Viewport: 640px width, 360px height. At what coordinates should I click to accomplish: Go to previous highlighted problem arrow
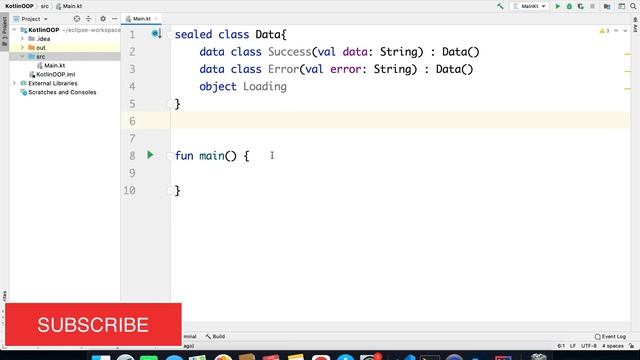[x=616, y=31]
